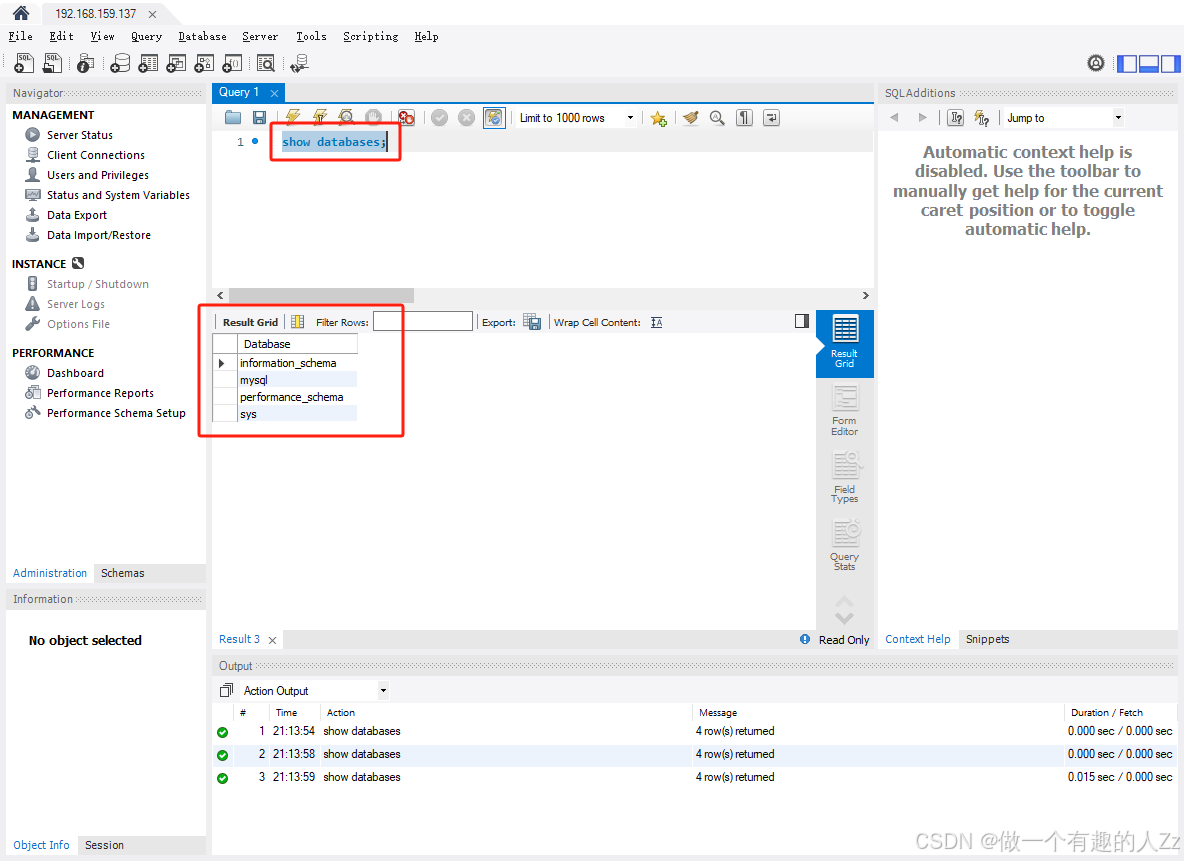Execute statement under cursor icon
1184x861 pixels.
[320, 117]
